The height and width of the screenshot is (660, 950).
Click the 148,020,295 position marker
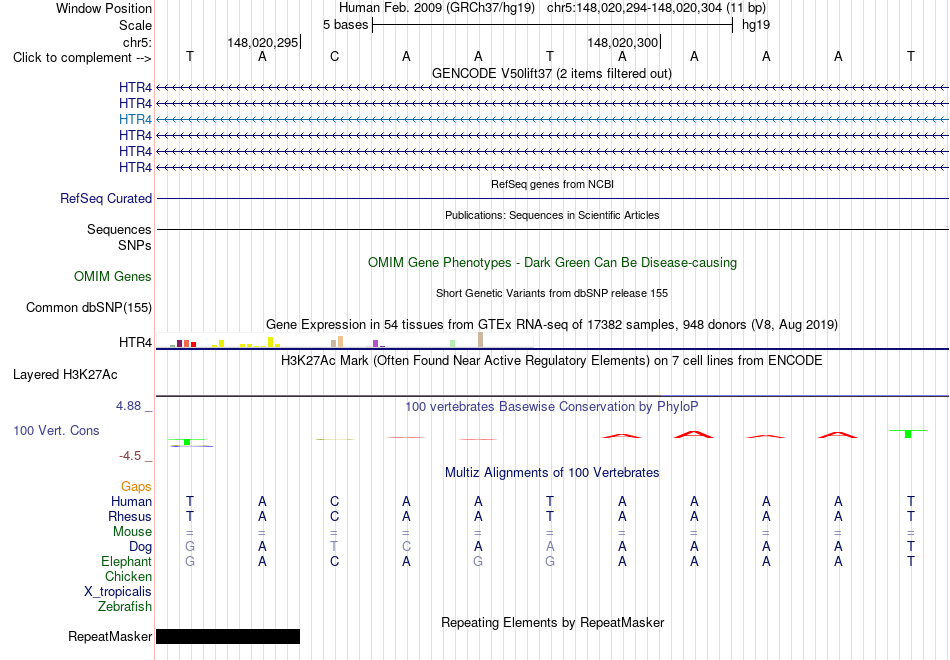[x=263, y=42]
